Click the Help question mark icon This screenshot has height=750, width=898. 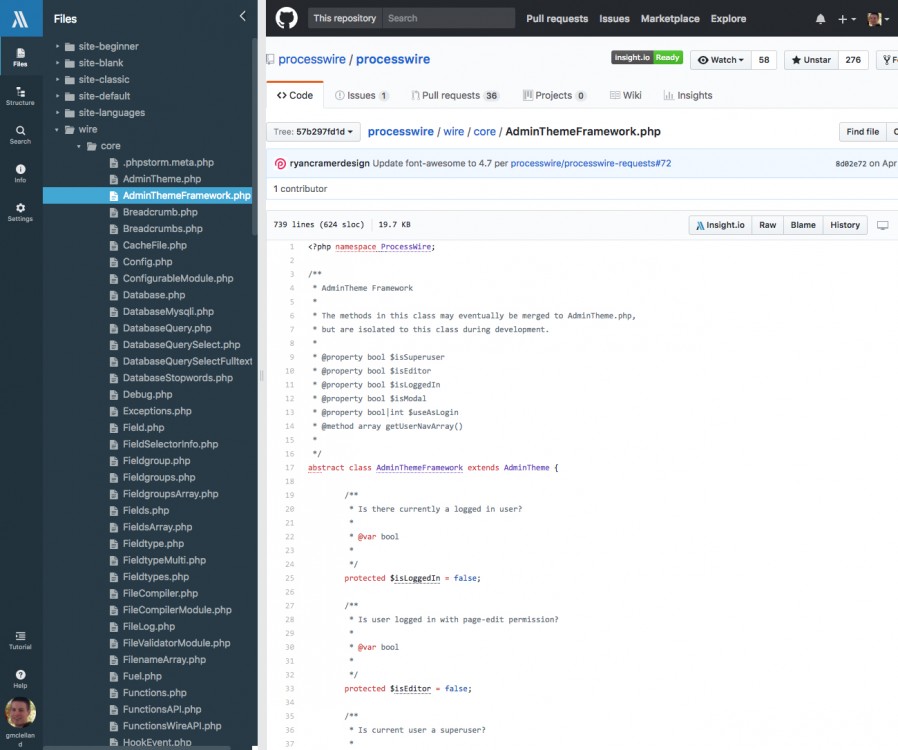click(20, 679)
